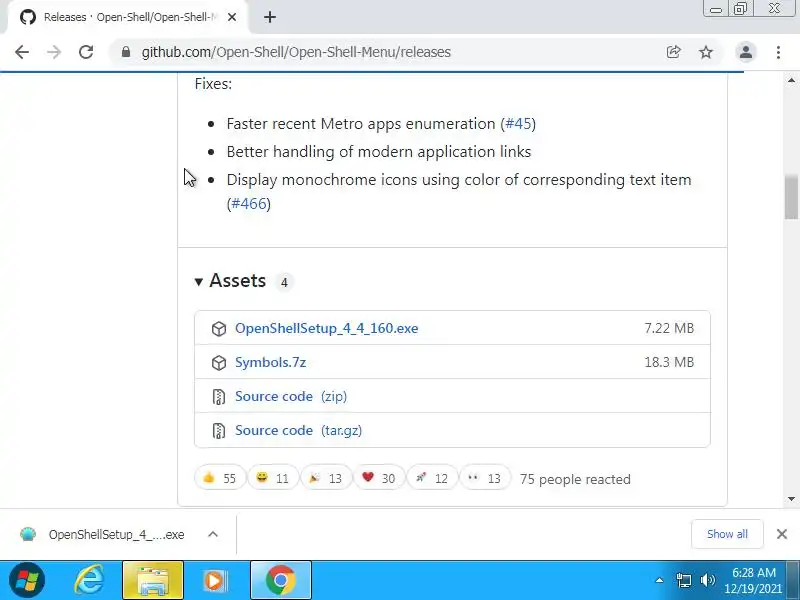
Task: Click the package icon beside Symbols.7z
Action: coord(219,363)
